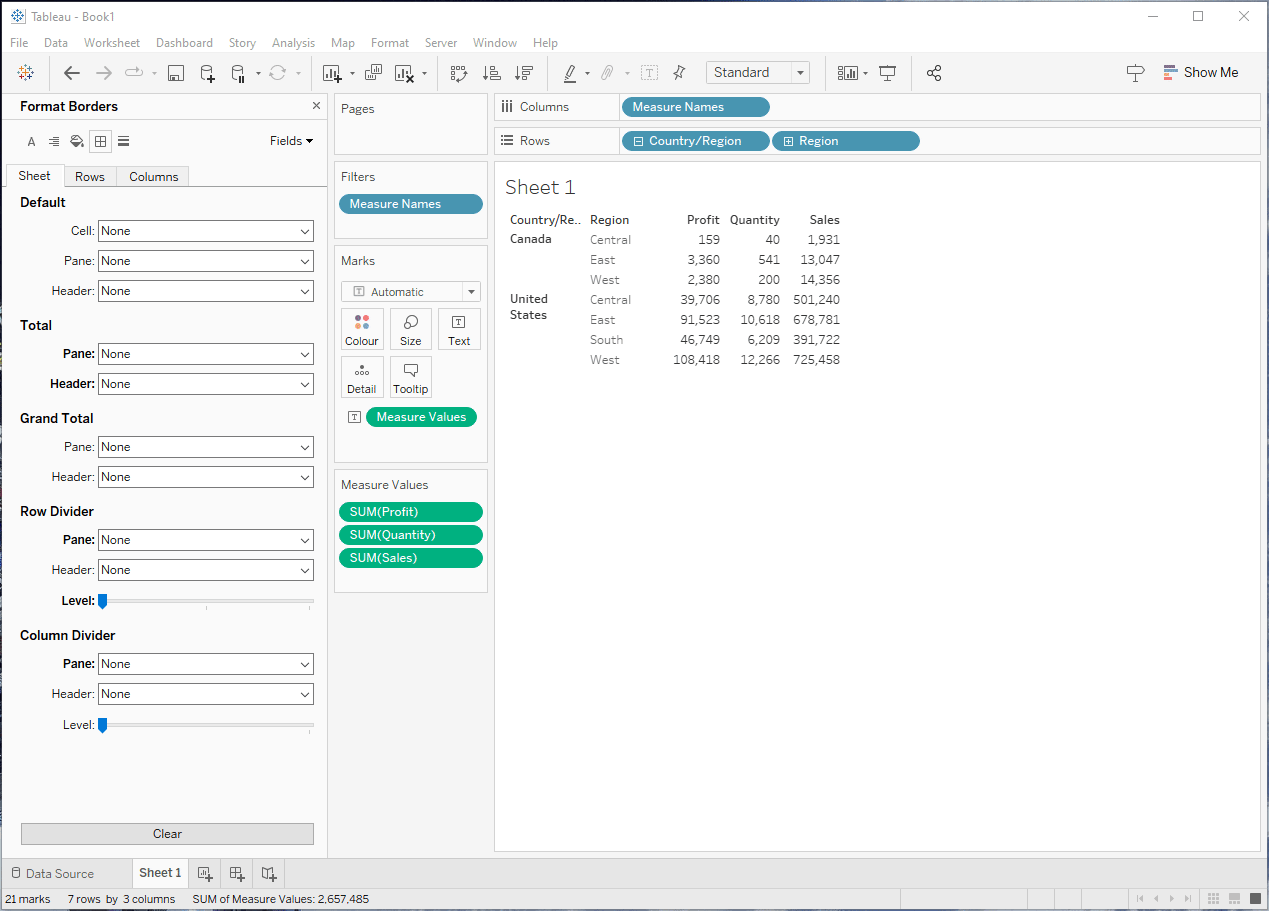
Task: Click the Share workbook icon
Action: coord(934,73)
